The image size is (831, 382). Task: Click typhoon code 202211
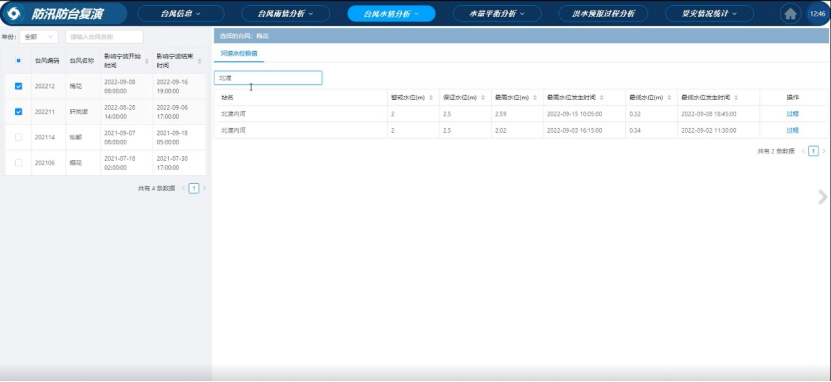pyautogui.click(x=45, y=111)
